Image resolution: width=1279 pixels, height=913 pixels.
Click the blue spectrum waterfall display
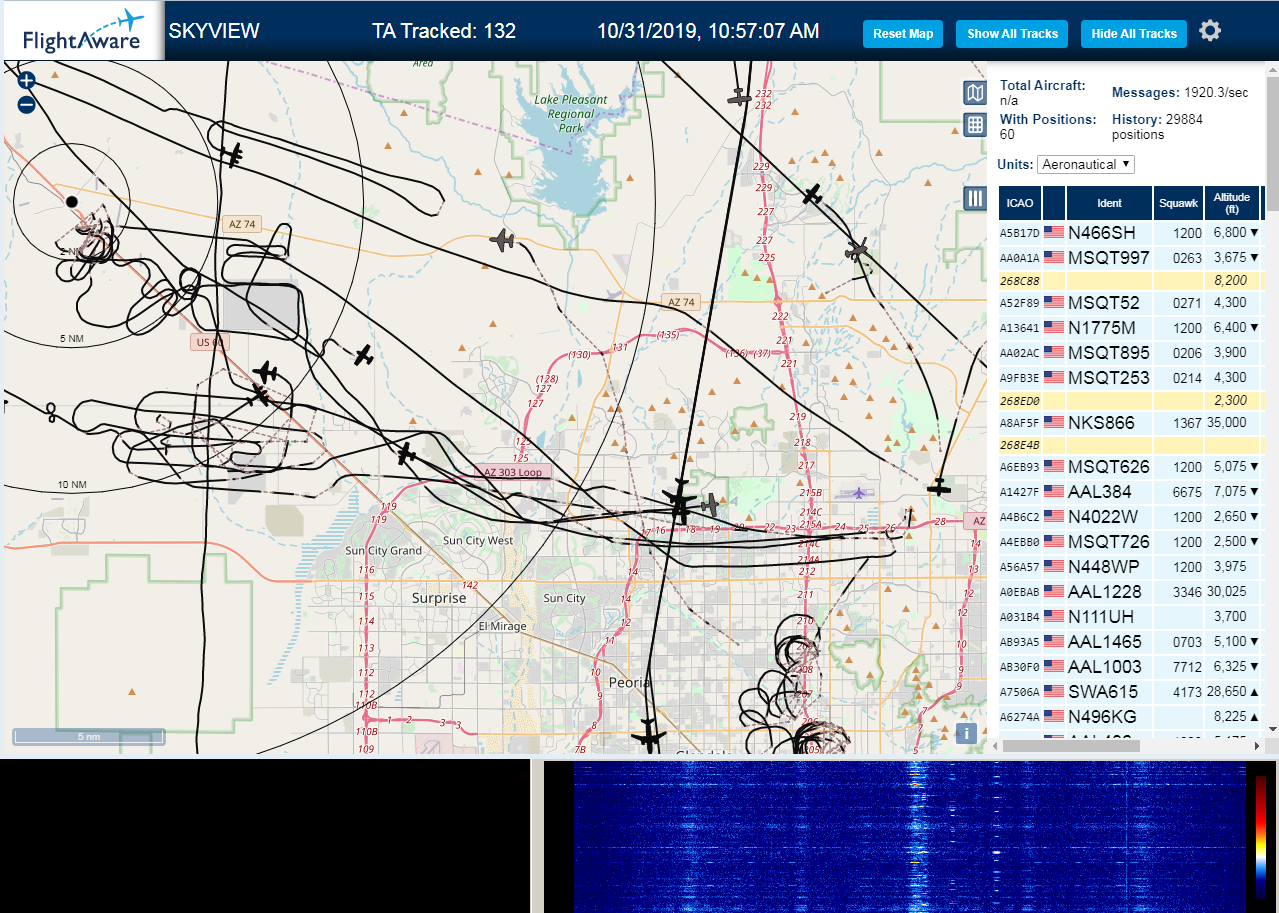click(x=909, y=836)
